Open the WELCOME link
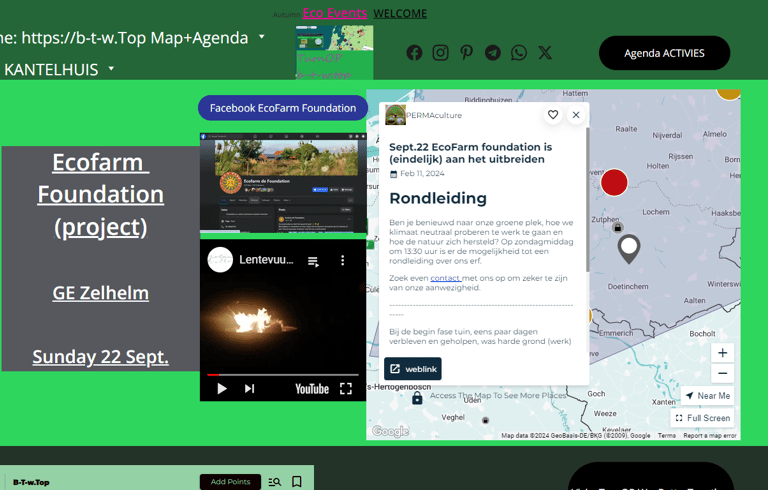The image size is (768, 490). coord(400,14)
